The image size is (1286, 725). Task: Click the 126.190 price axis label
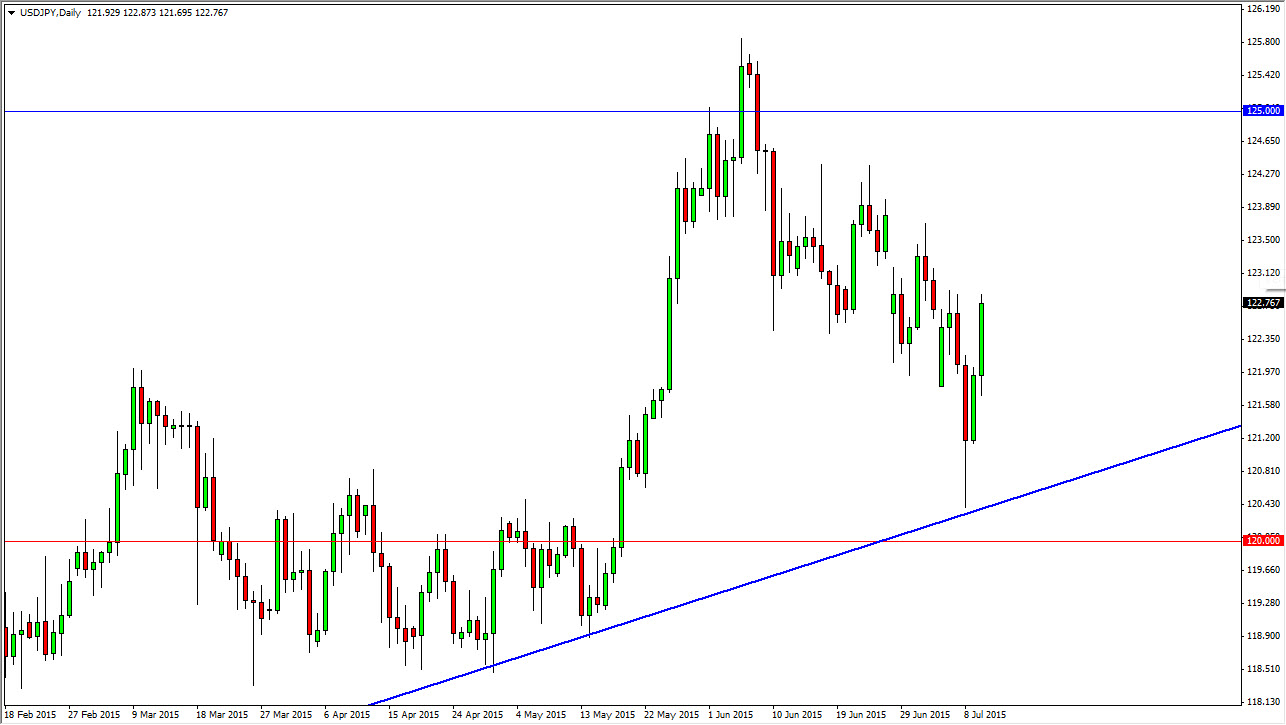coord(1262,9)
